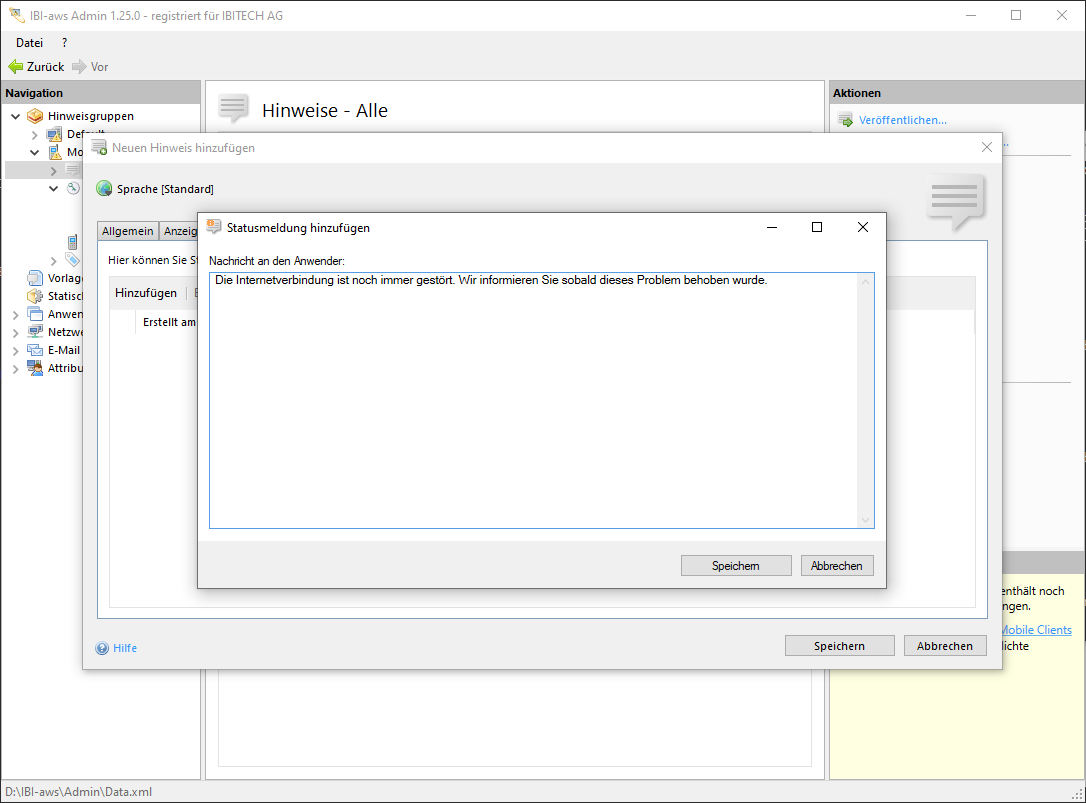This screenshot has height=803, width=1086.
Task: Click the Veröffentlichen icon in Aktionen panel
Action: click(x=845, y=121)
